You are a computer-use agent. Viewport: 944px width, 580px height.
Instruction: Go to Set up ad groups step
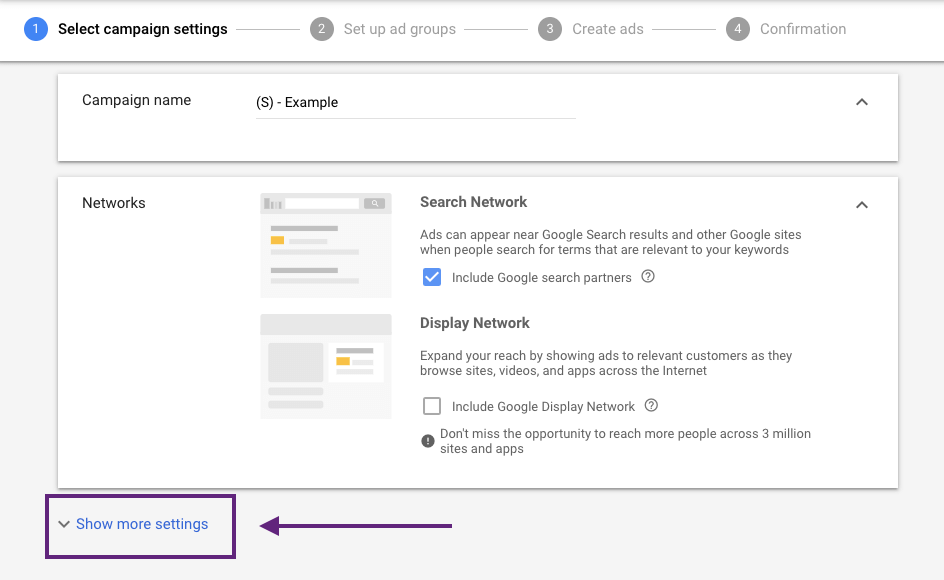click(400, 29)
